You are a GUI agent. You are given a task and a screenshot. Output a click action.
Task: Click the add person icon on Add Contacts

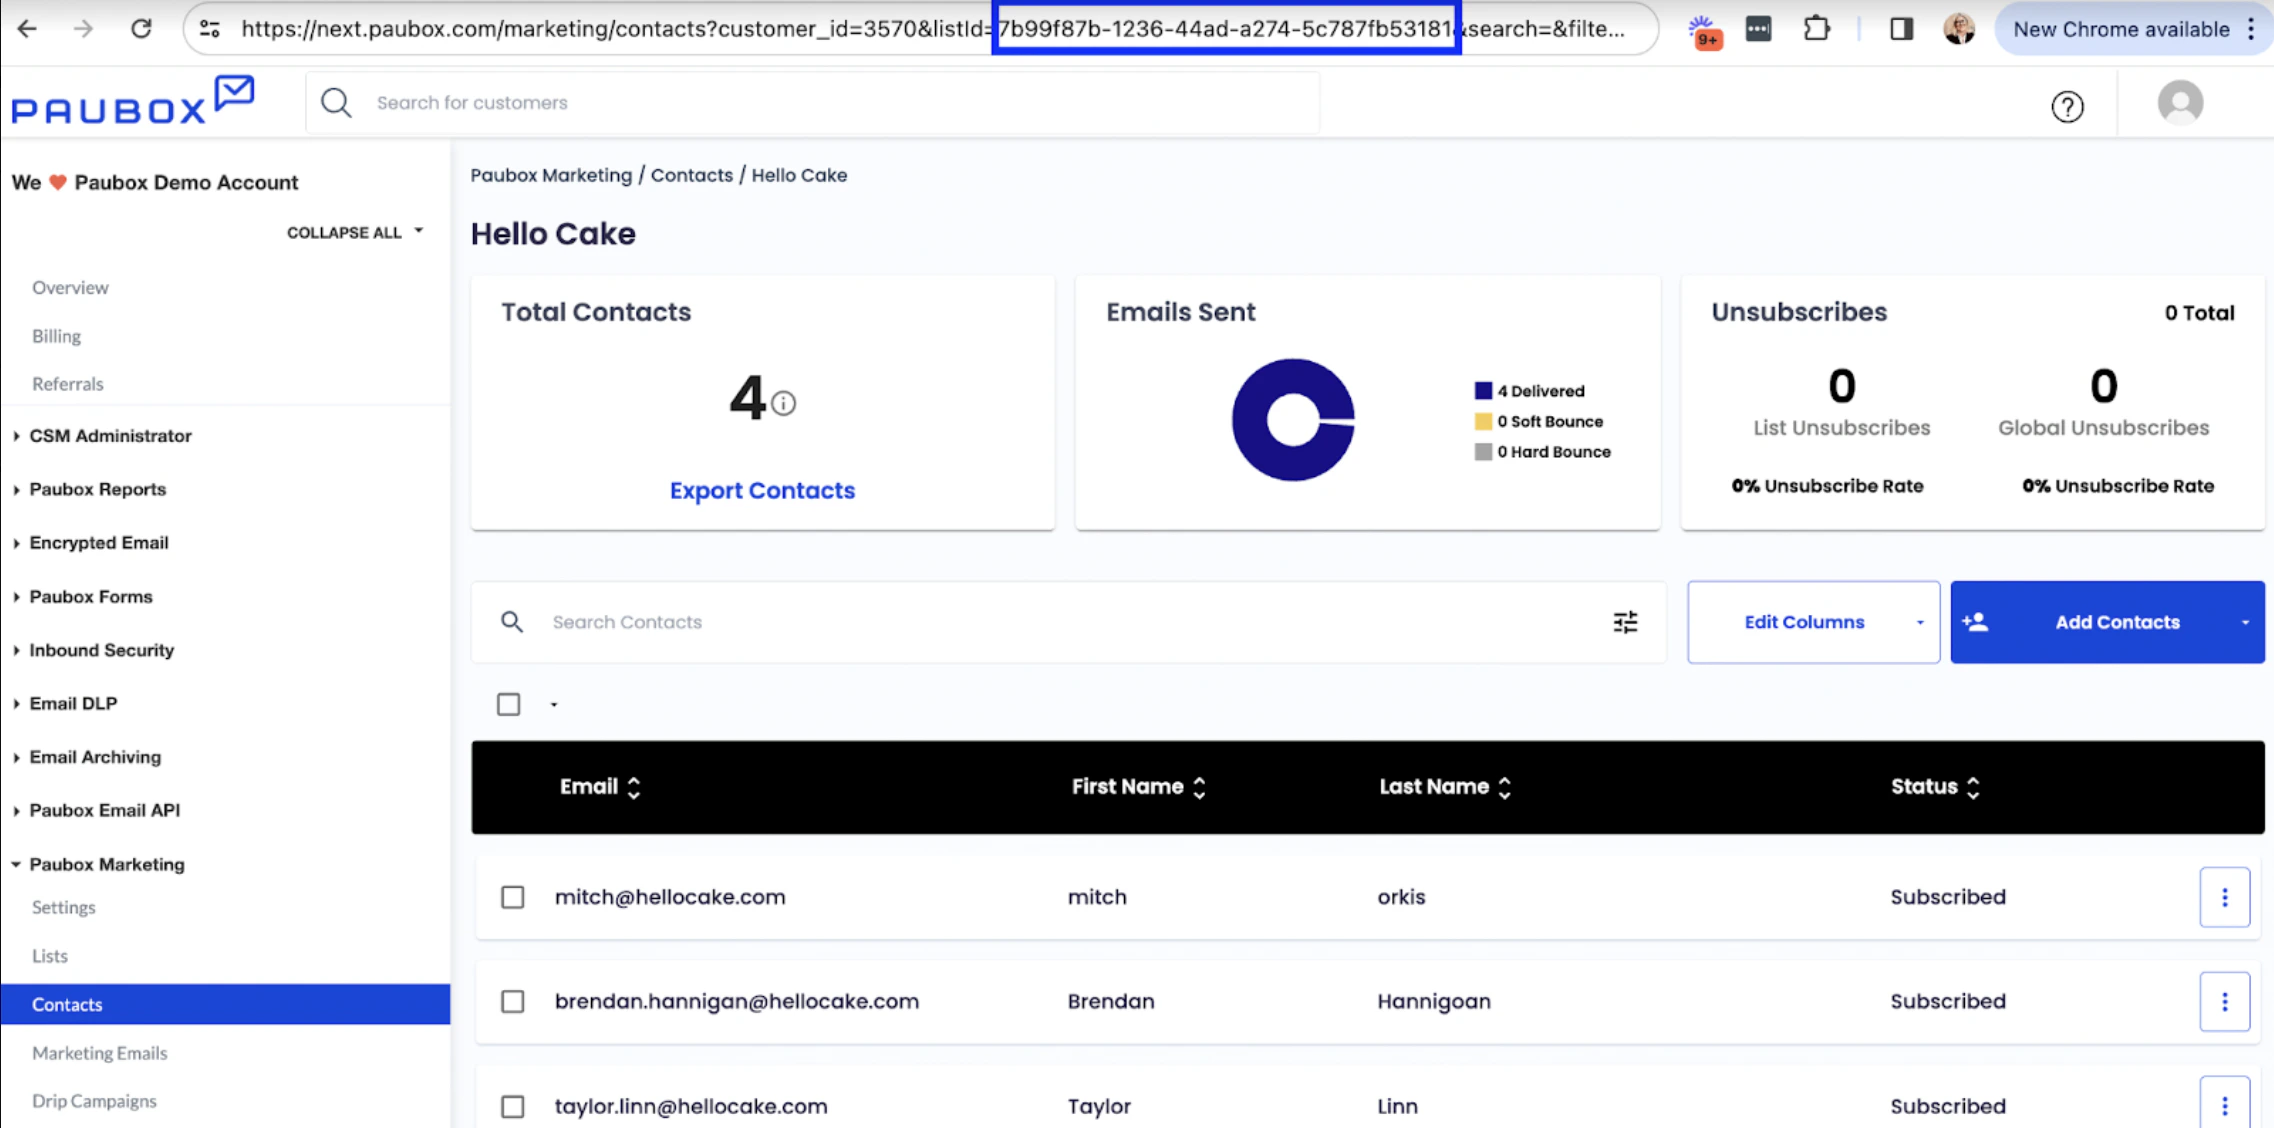tap(1975, 622)
